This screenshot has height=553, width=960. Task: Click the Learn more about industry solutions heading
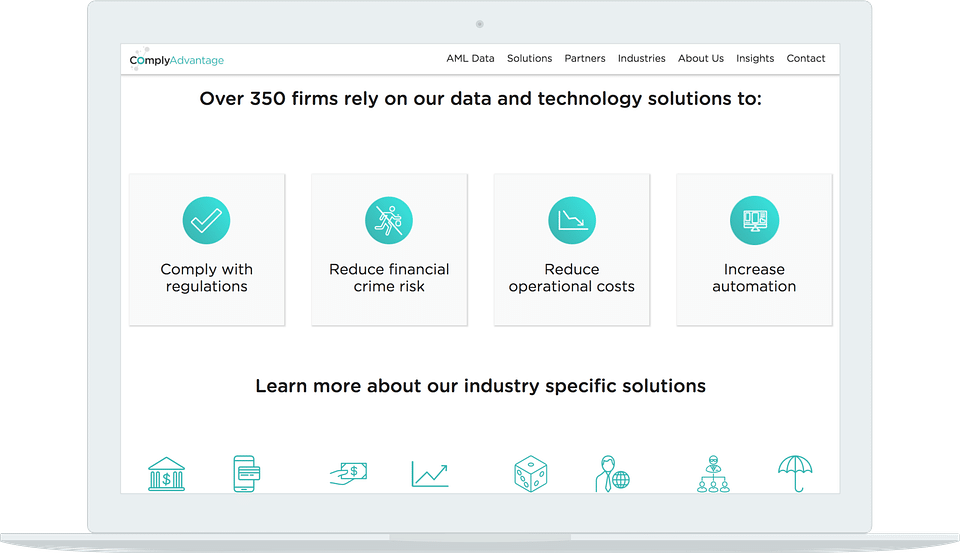[481, 386]
